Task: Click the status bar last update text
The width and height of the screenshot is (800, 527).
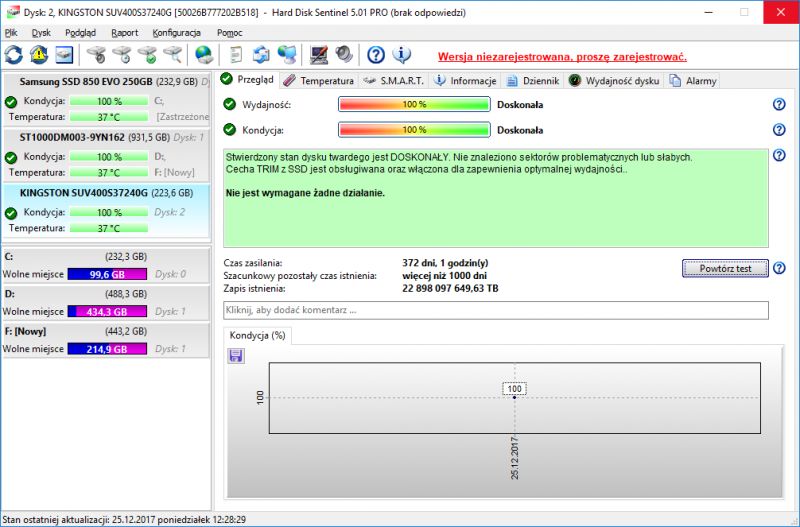Action: [x=124, y=519]
